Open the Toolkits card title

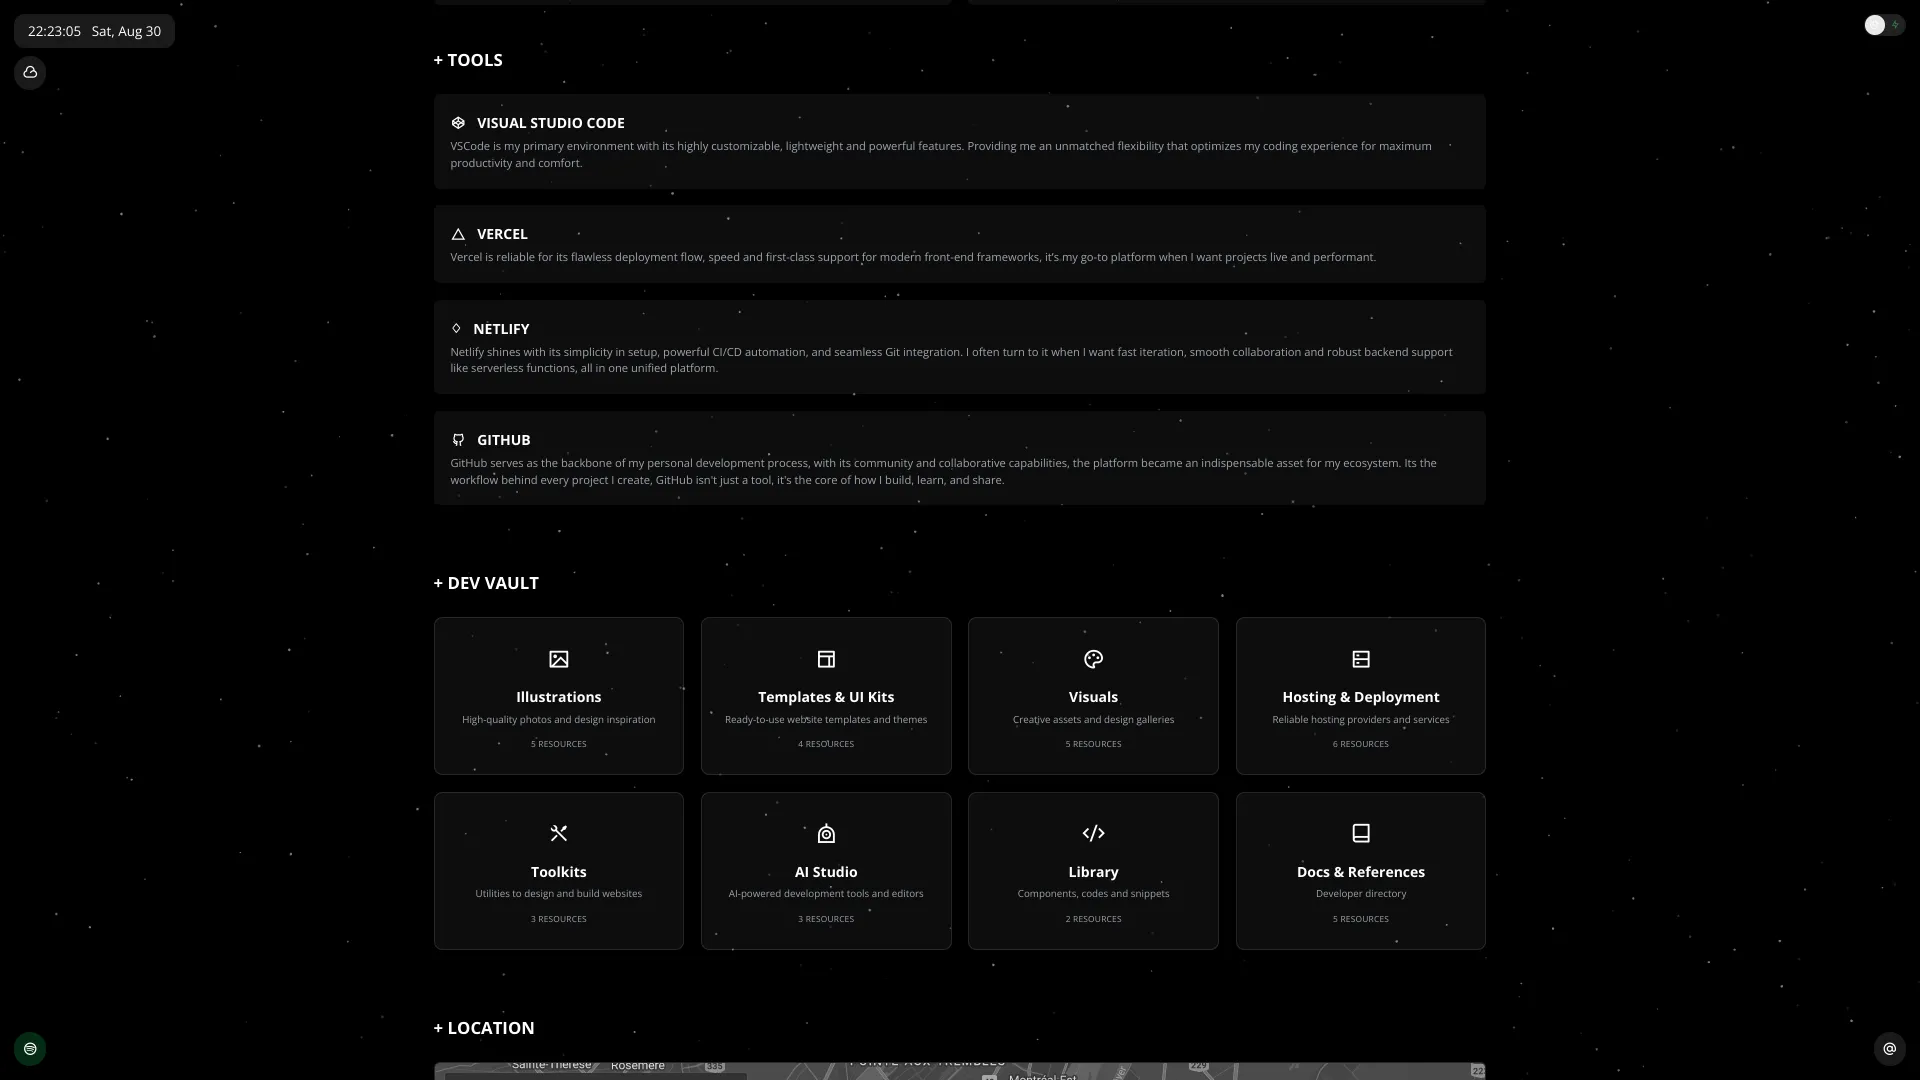[x=559, y=872]
